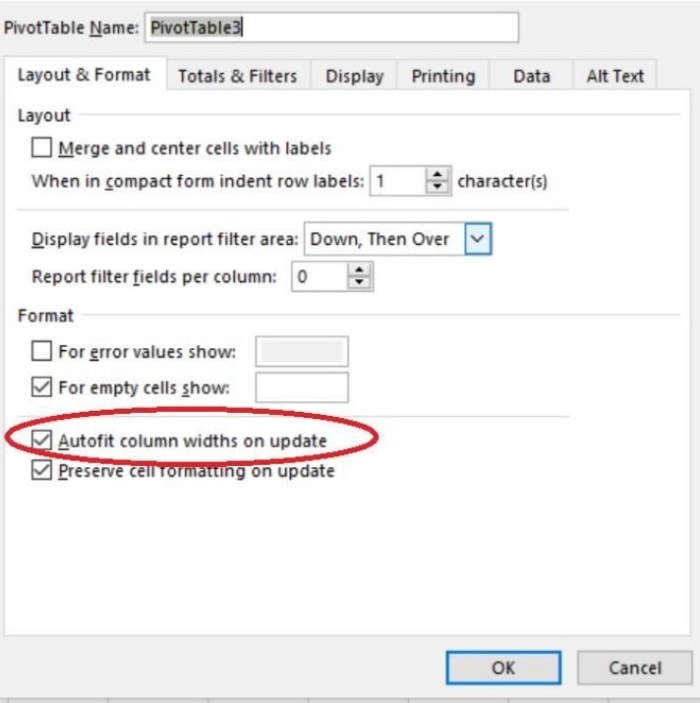Confirm options with the OK button

tap(503, 668)
